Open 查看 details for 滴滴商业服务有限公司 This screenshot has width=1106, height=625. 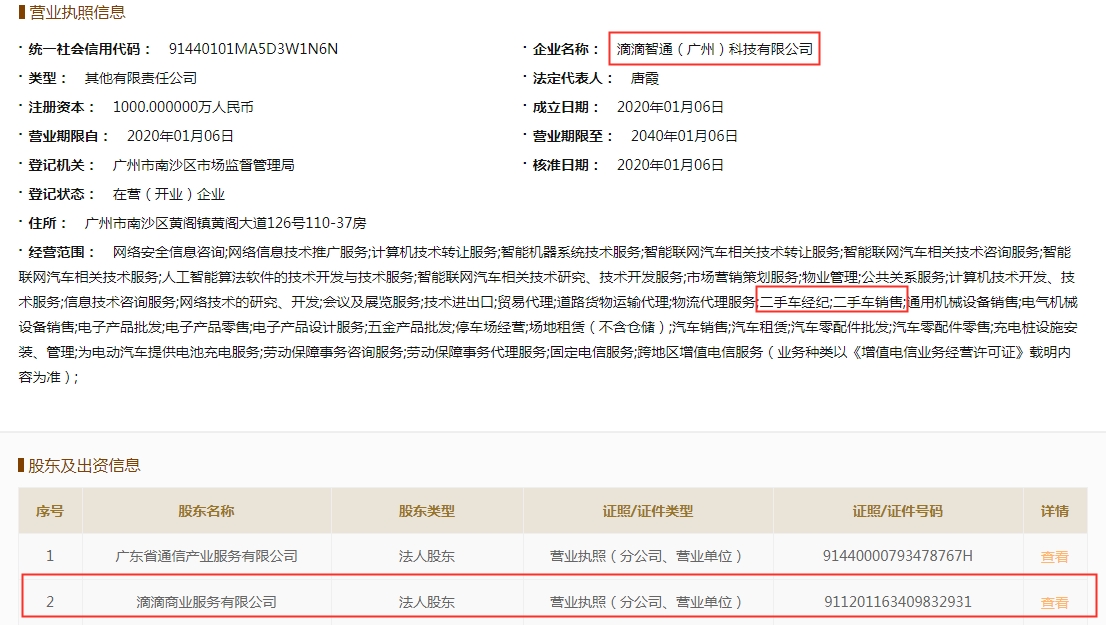[1054, 602]
